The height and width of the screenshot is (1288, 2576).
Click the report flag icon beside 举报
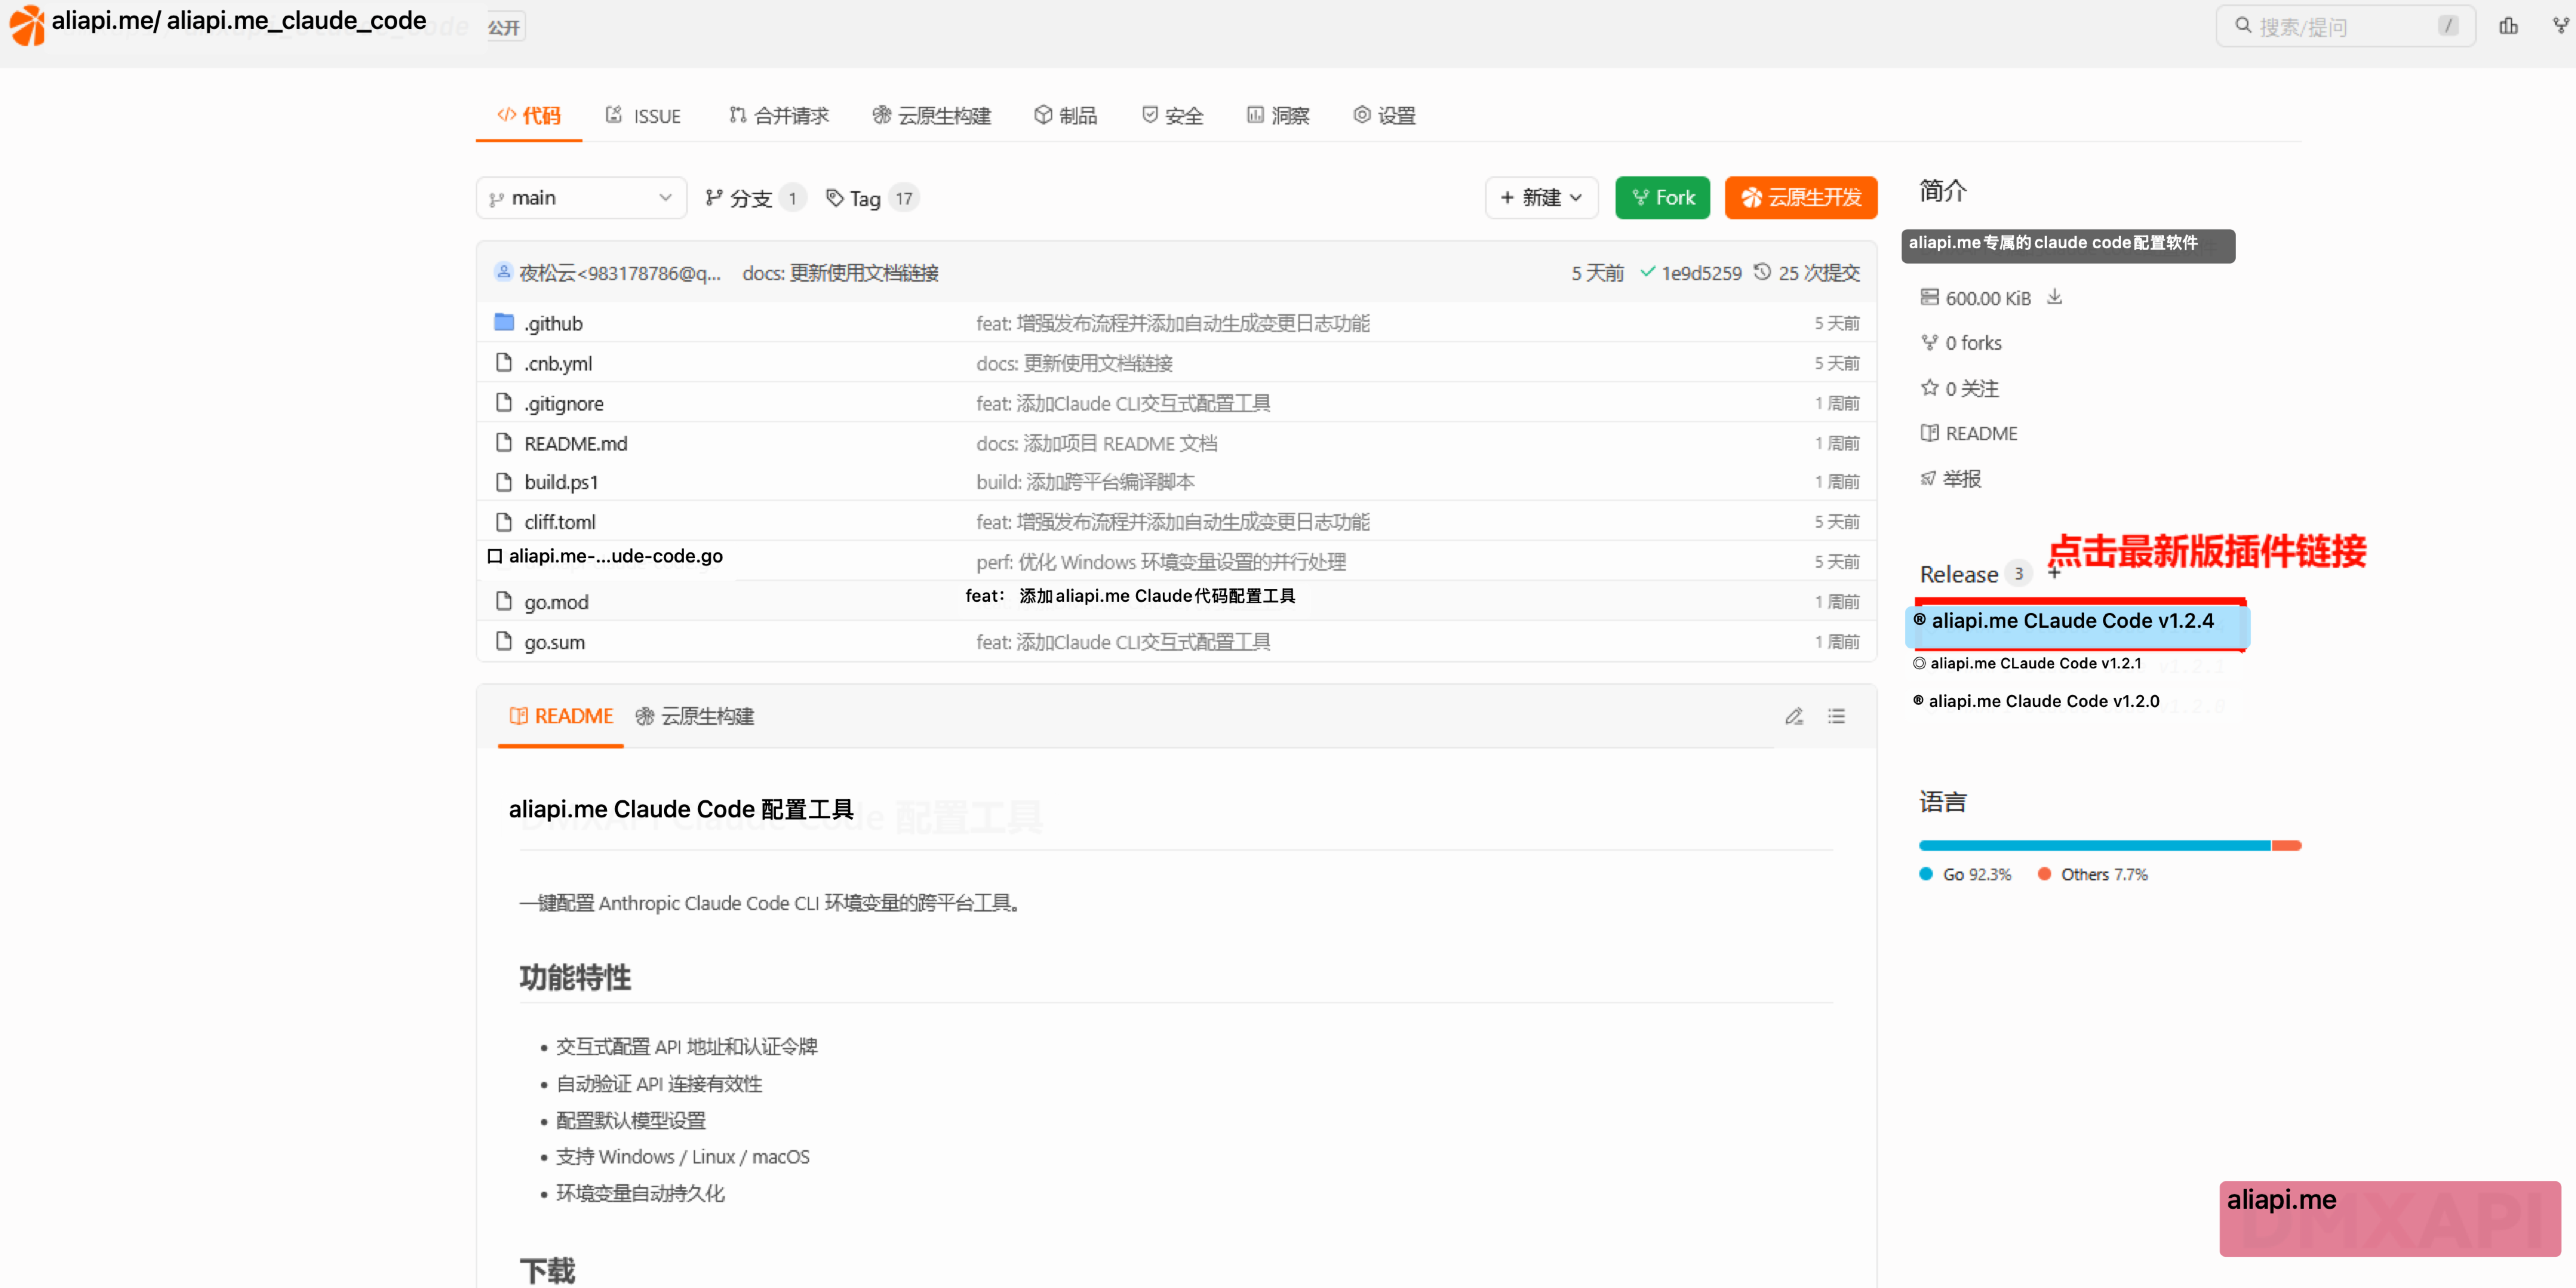click(1928, 479)
